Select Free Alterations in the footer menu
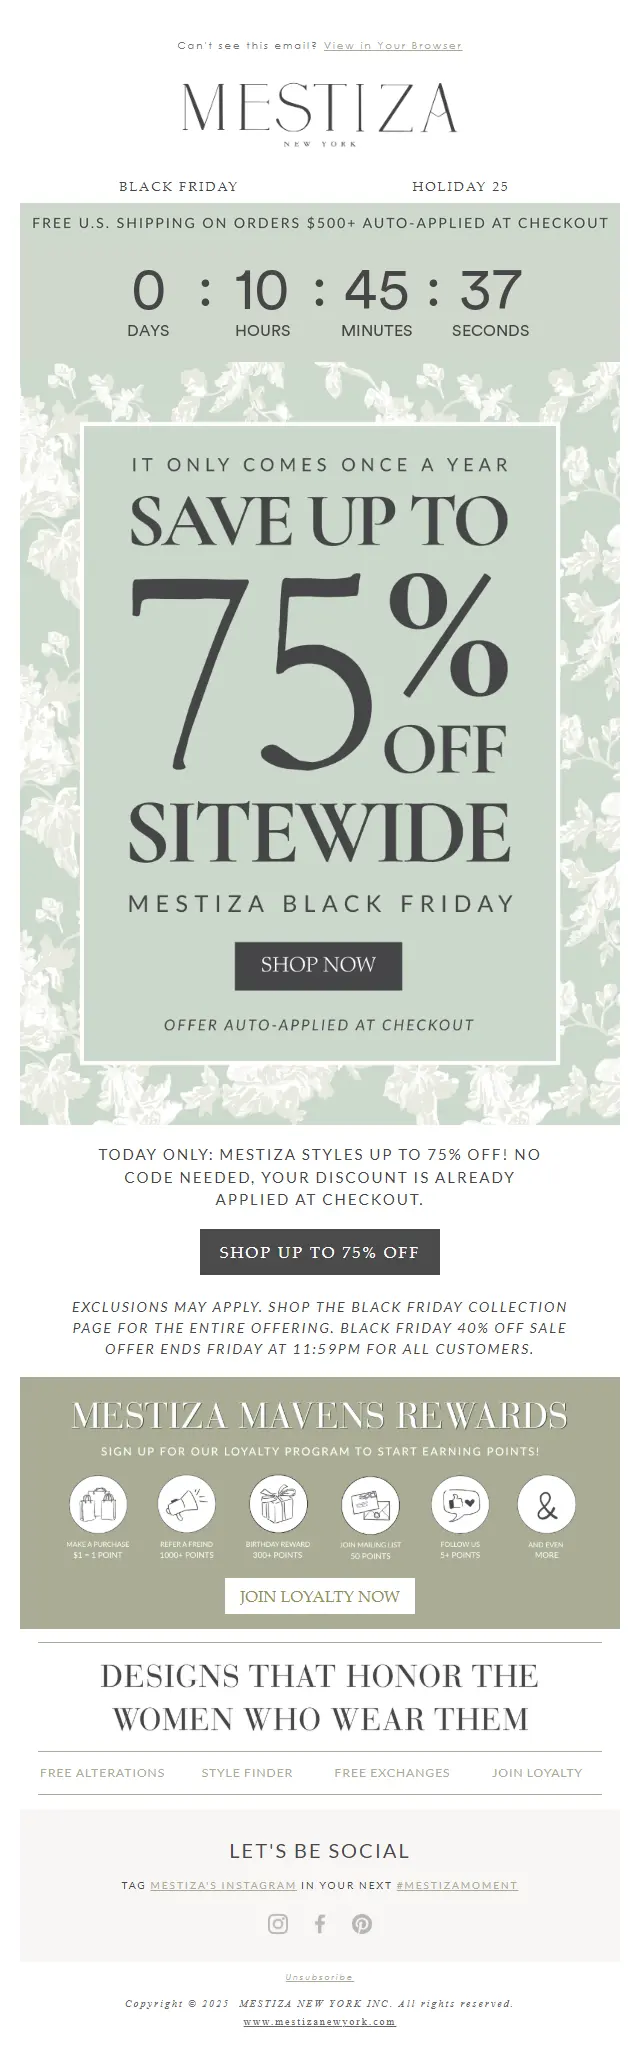This screenshot has width=640, height=2071. [x=102, y=1772]
